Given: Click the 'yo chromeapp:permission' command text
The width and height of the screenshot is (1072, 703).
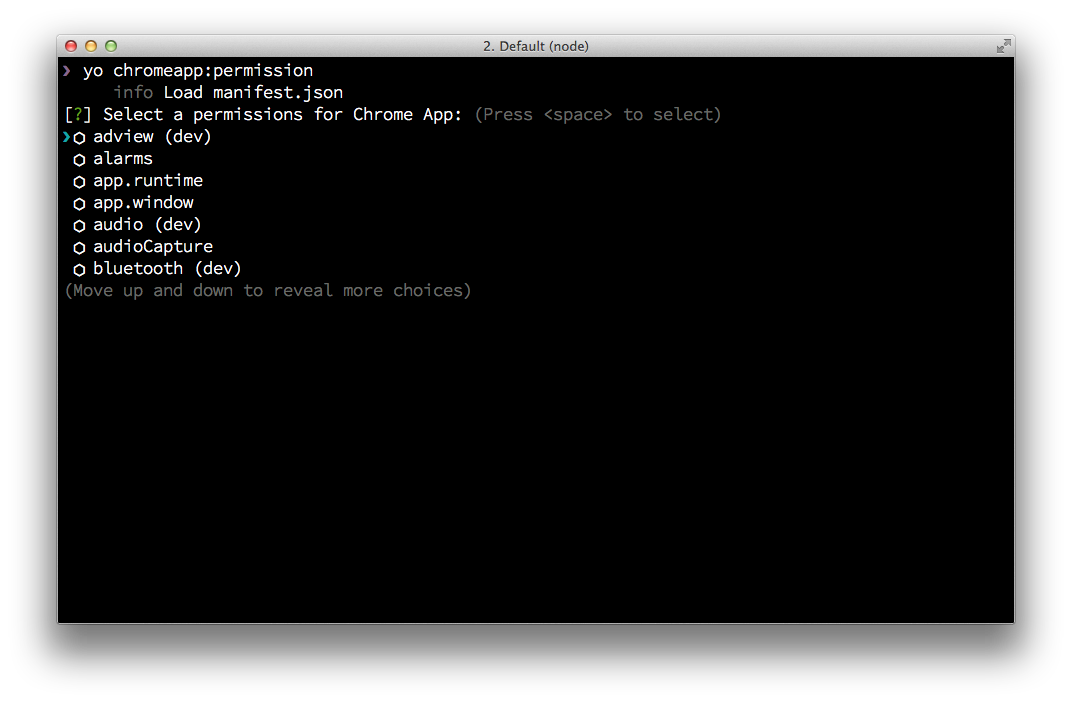Looking at the screenshot, I should [198, 70].
